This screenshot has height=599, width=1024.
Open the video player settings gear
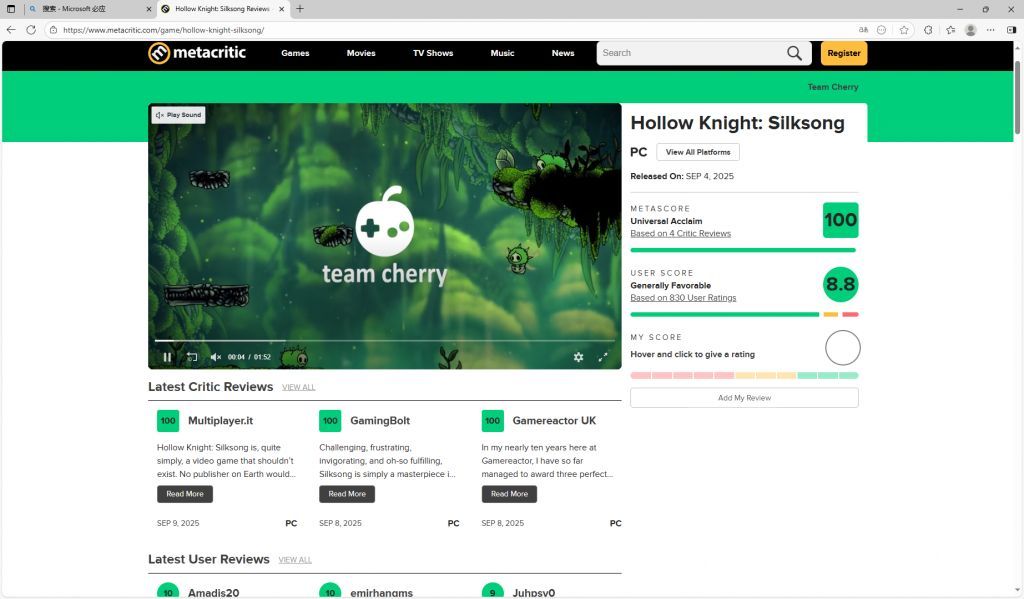578,357
